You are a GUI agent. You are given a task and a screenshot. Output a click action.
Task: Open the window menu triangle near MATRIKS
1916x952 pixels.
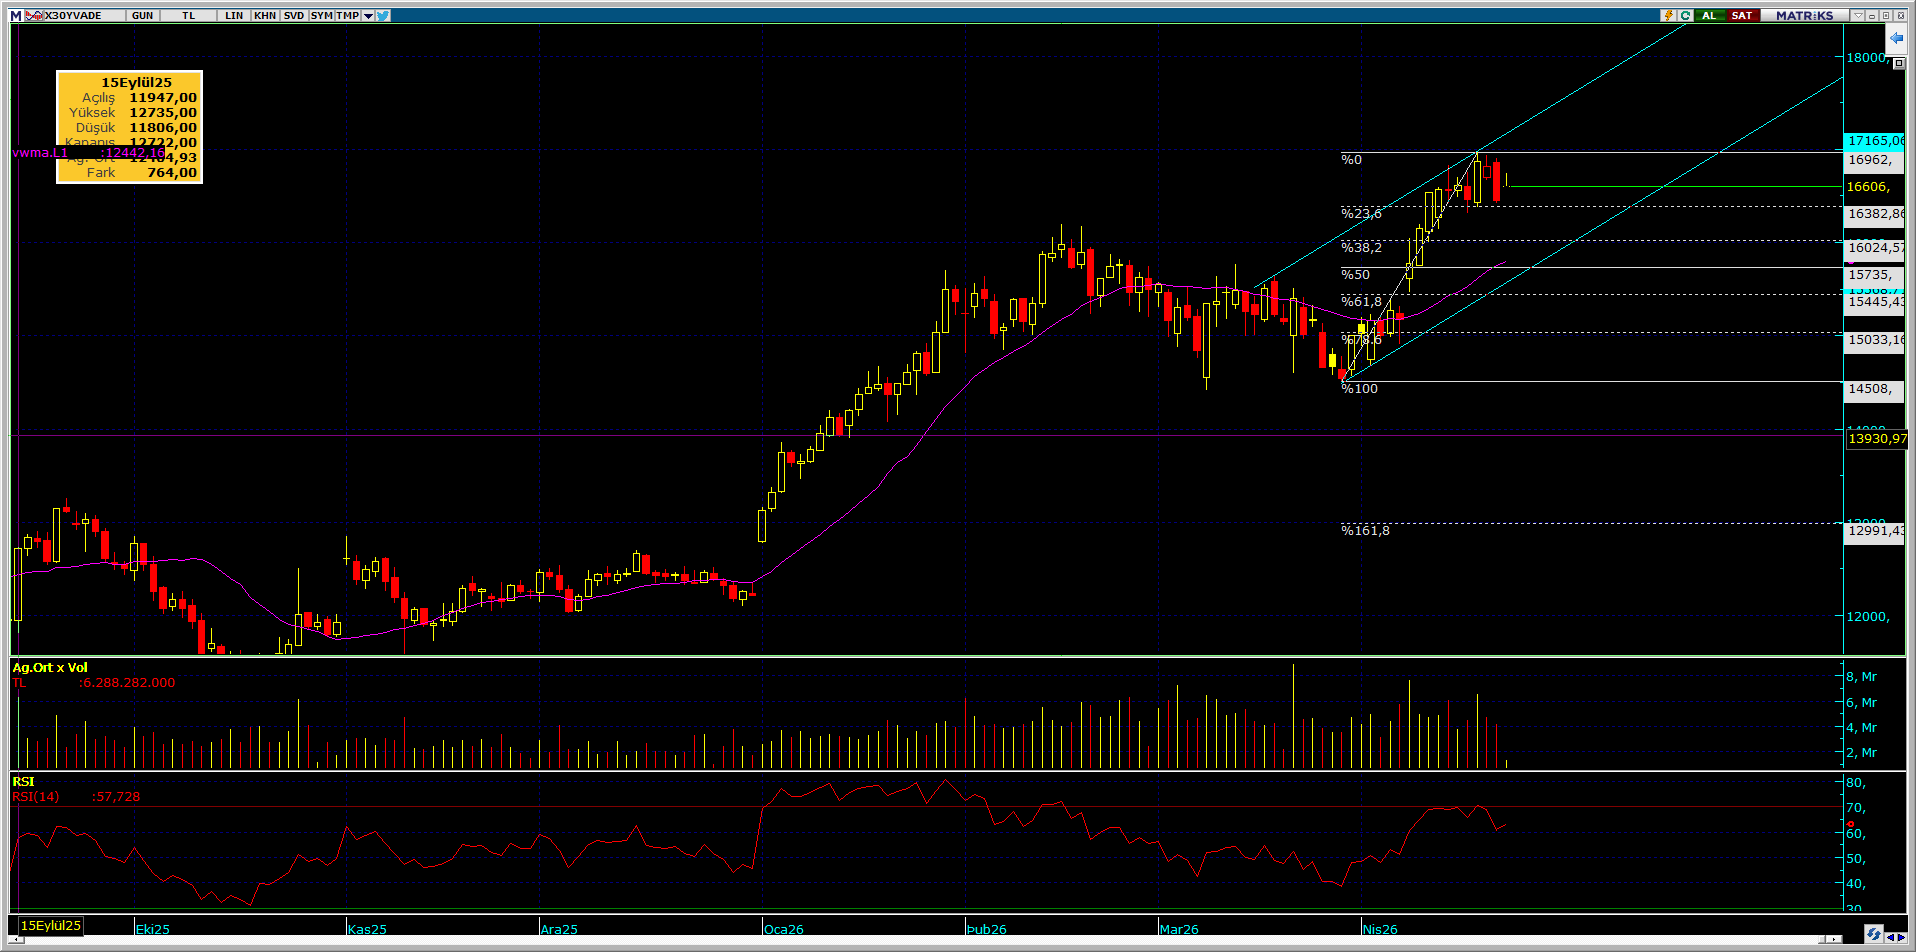1857,15
